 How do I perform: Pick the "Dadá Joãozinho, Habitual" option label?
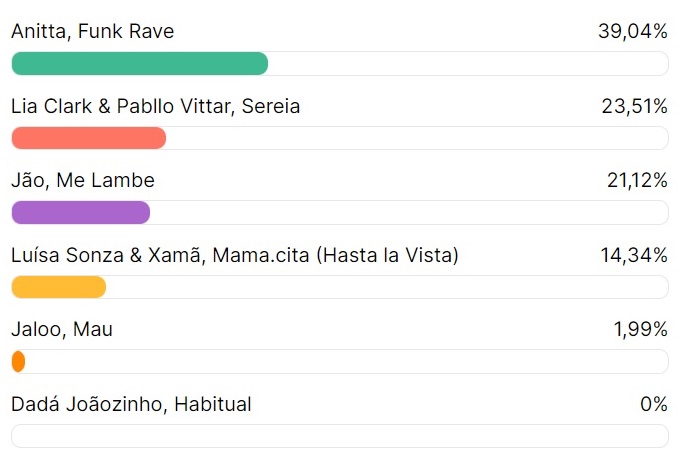[131, 405]
